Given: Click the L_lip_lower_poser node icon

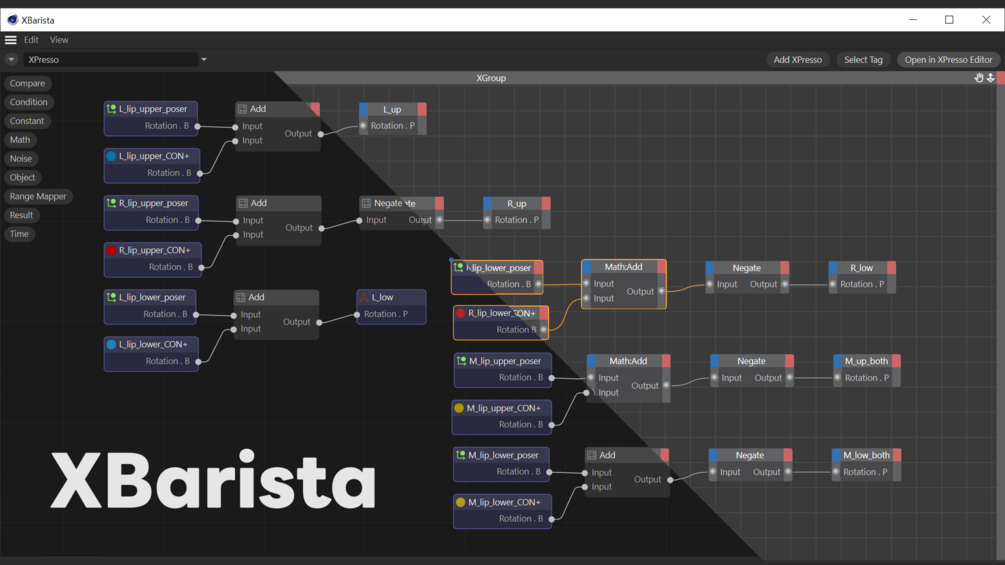Looking at the screenshot, I should (112, 297).
